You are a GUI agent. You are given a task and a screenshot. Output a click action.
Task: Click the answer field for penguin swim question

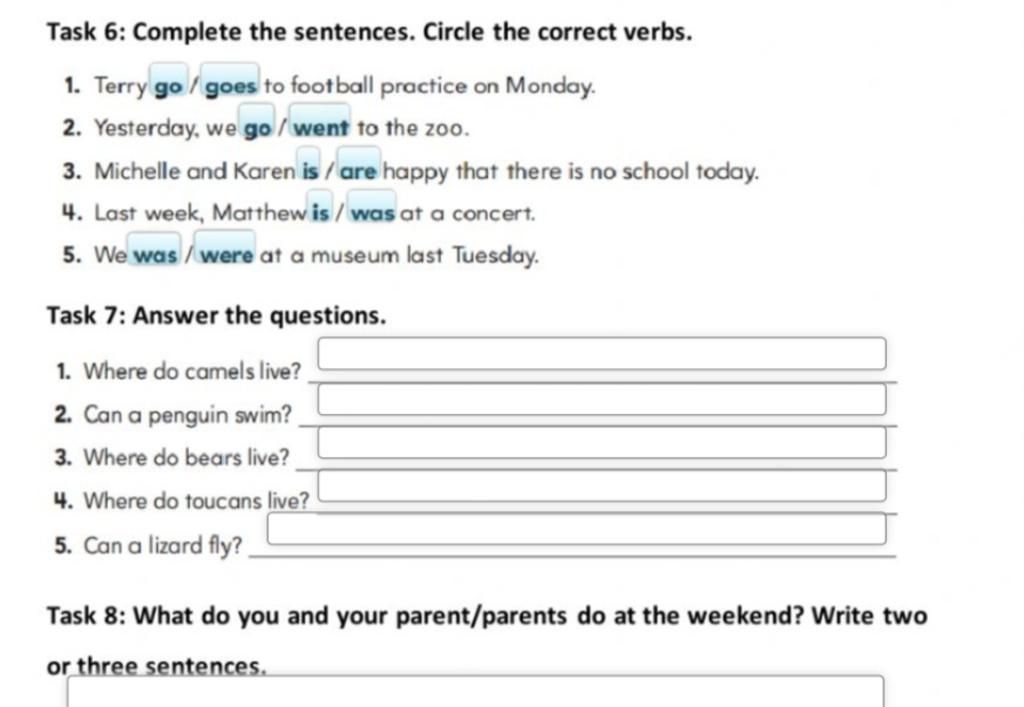click(x=602, y=400)
